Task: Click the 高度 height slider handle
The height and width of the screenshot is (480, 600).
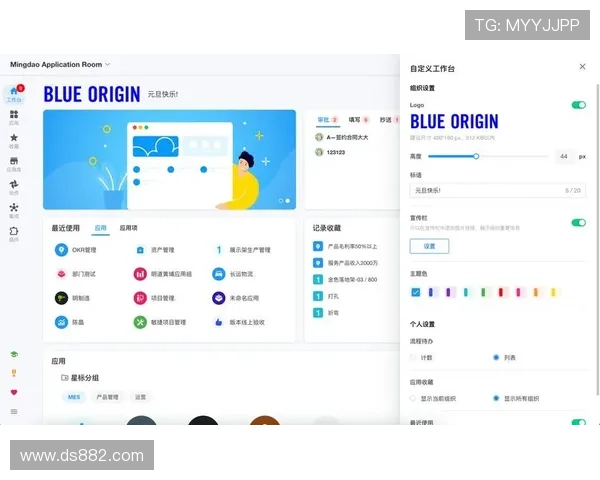Action: [476, 156]
